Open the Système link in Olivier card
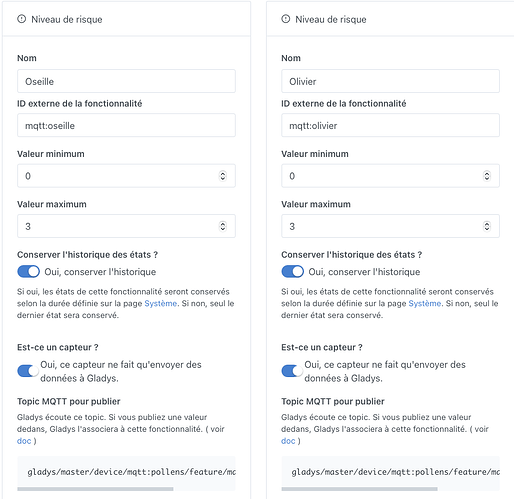514x499 pixels. [425, 303]
